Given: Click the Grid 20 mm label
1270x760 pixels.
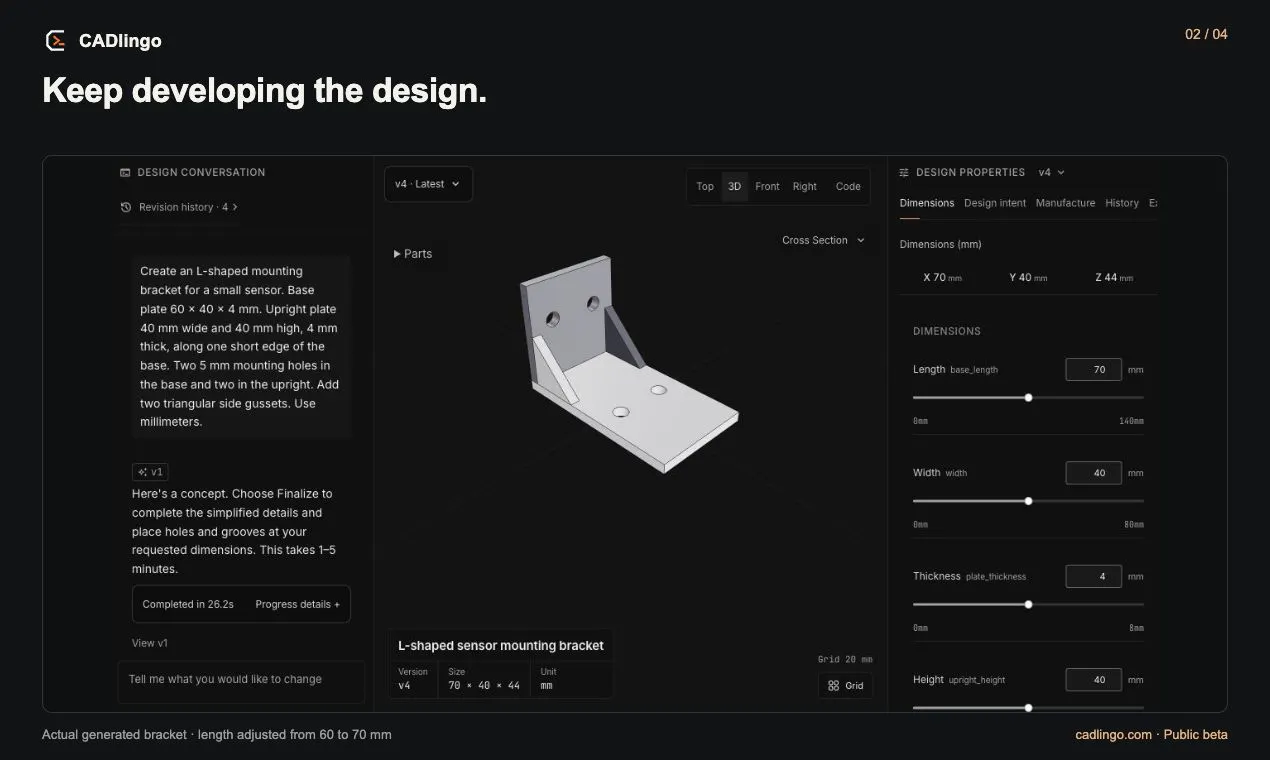Looking at the screenshot, I should [x=845, y=659].
